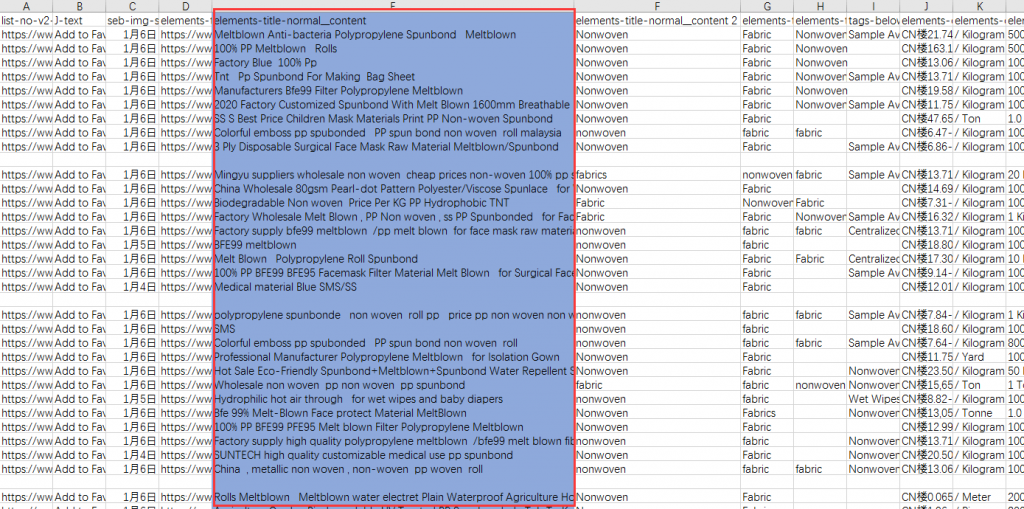The height and width of the screenshot is (509, 1024).
Task: Select cell 'Professional Manufacturer Polypropylene Meltblown for Isolation Gown'
Action: (x=394, y=357)
